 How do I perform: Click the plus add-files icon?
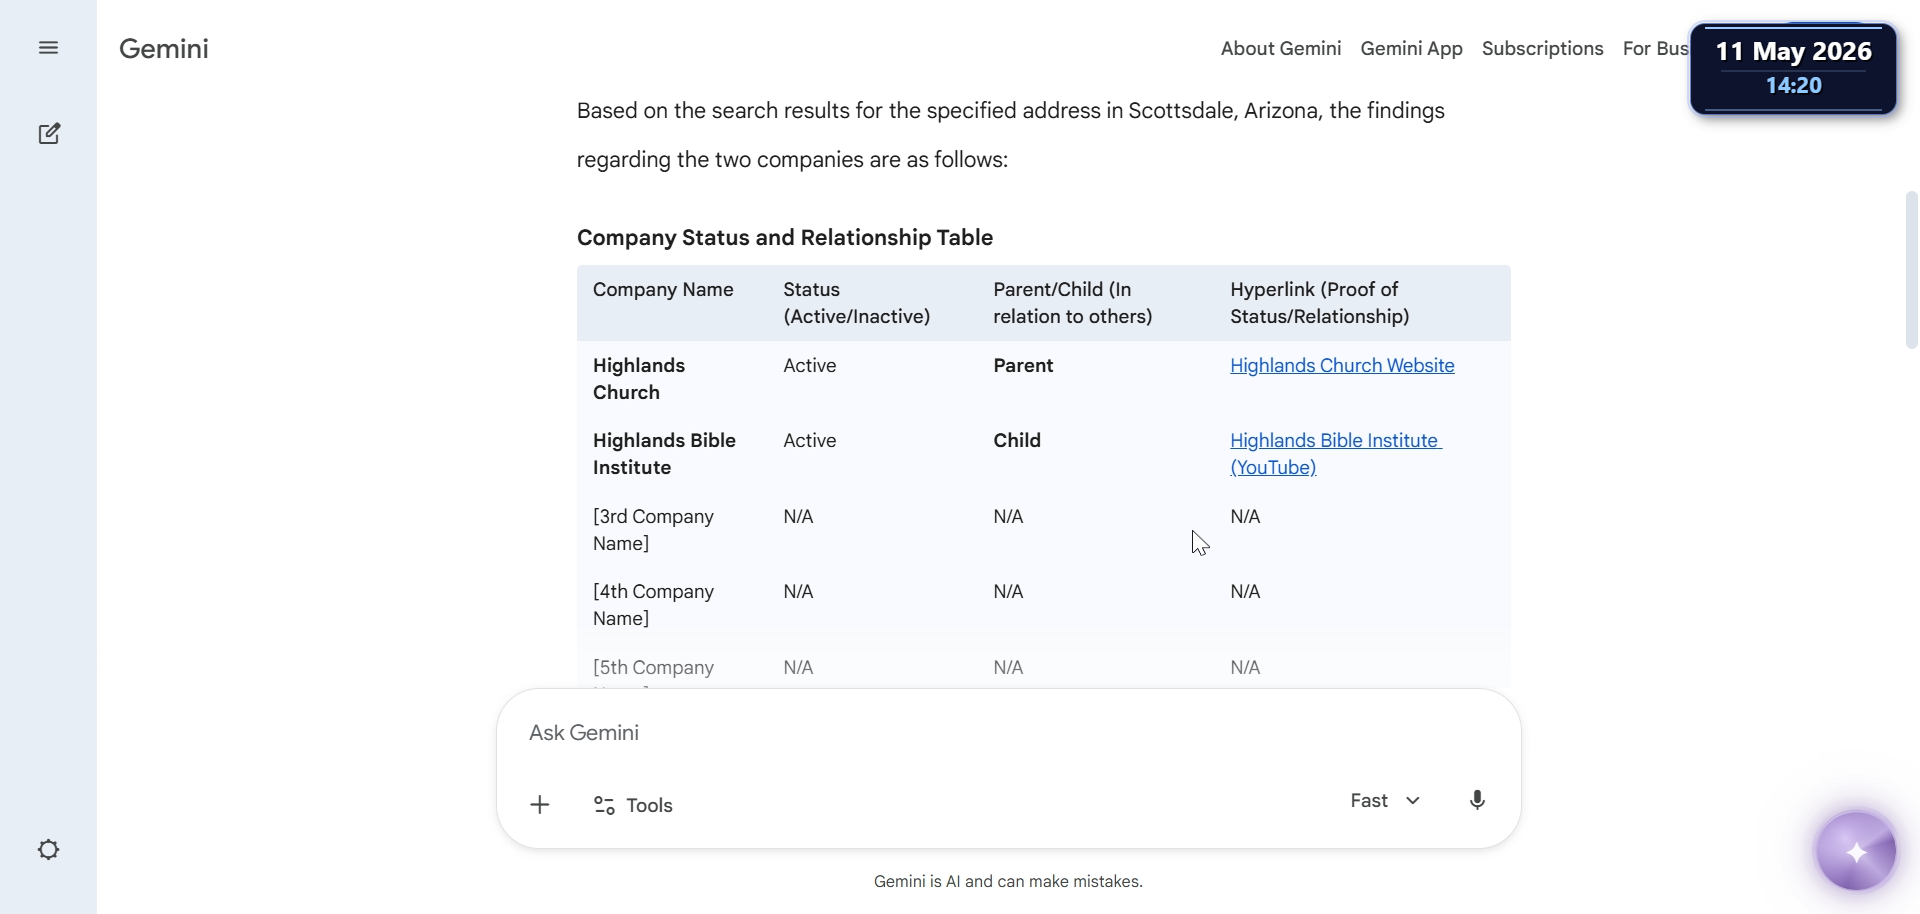540,805
